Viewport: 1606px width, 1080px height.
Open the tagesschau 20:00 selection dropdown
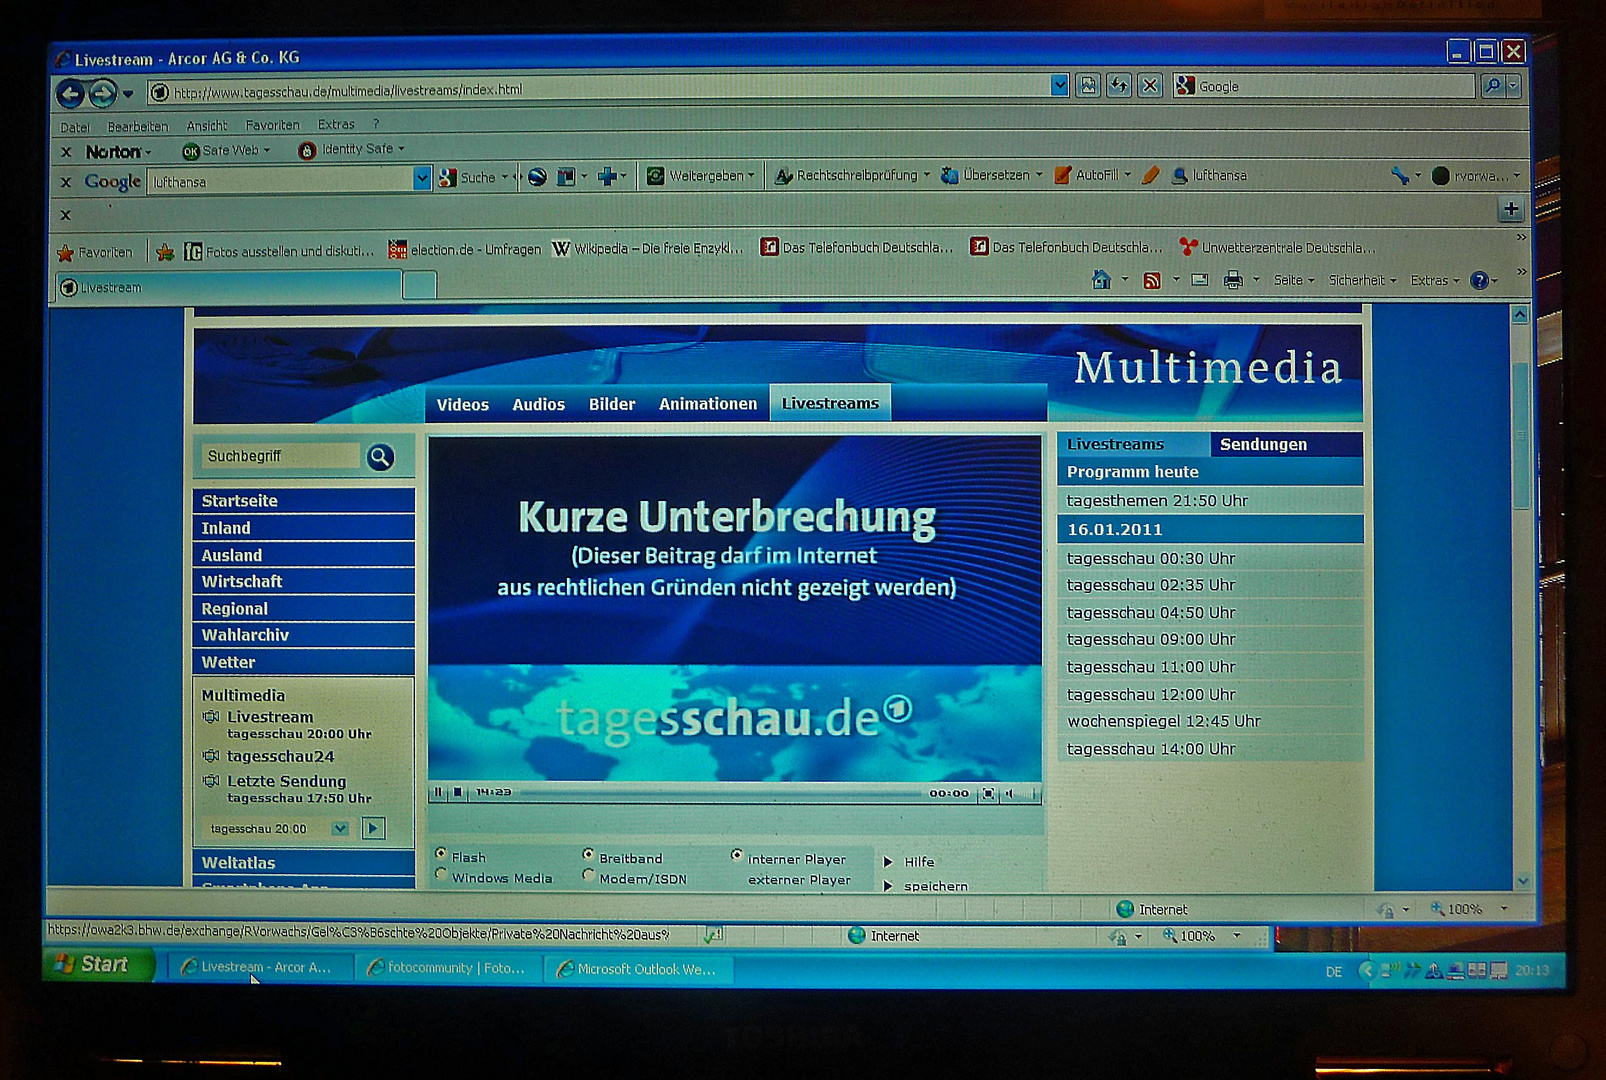click(340, 828)
